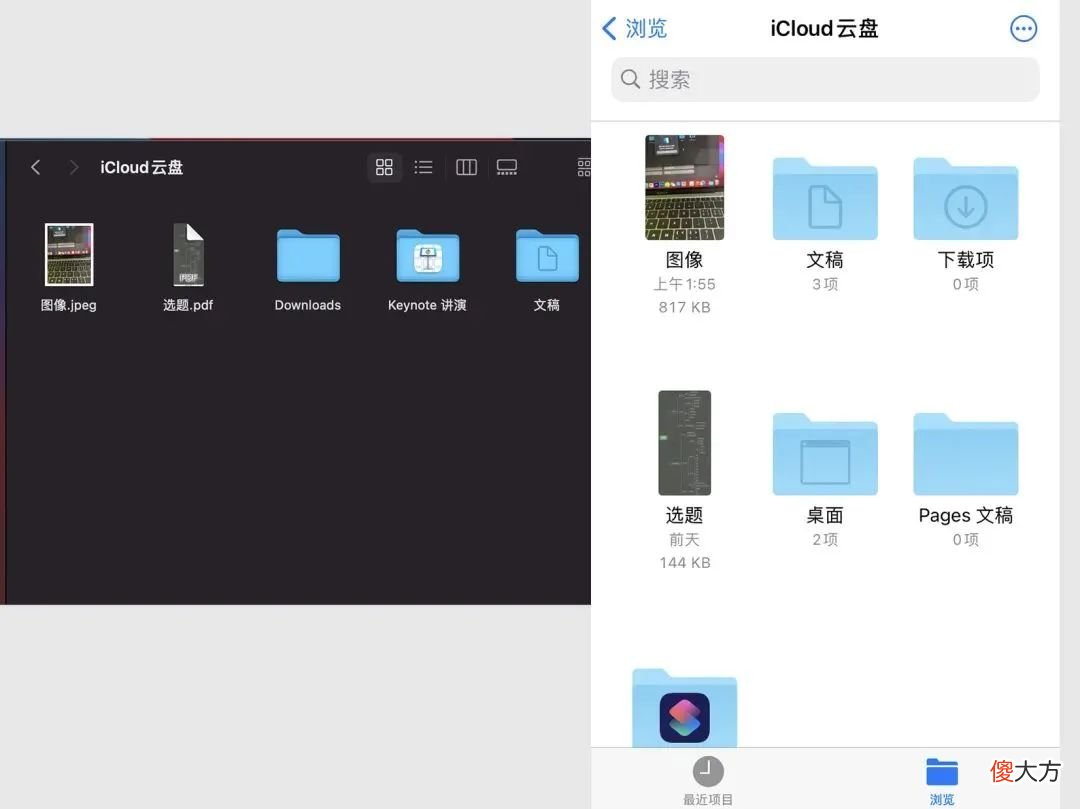The image size is (1080, 809).
Task: Select 图像.jpeg file in Finder
Action: (x=69, y=255)
